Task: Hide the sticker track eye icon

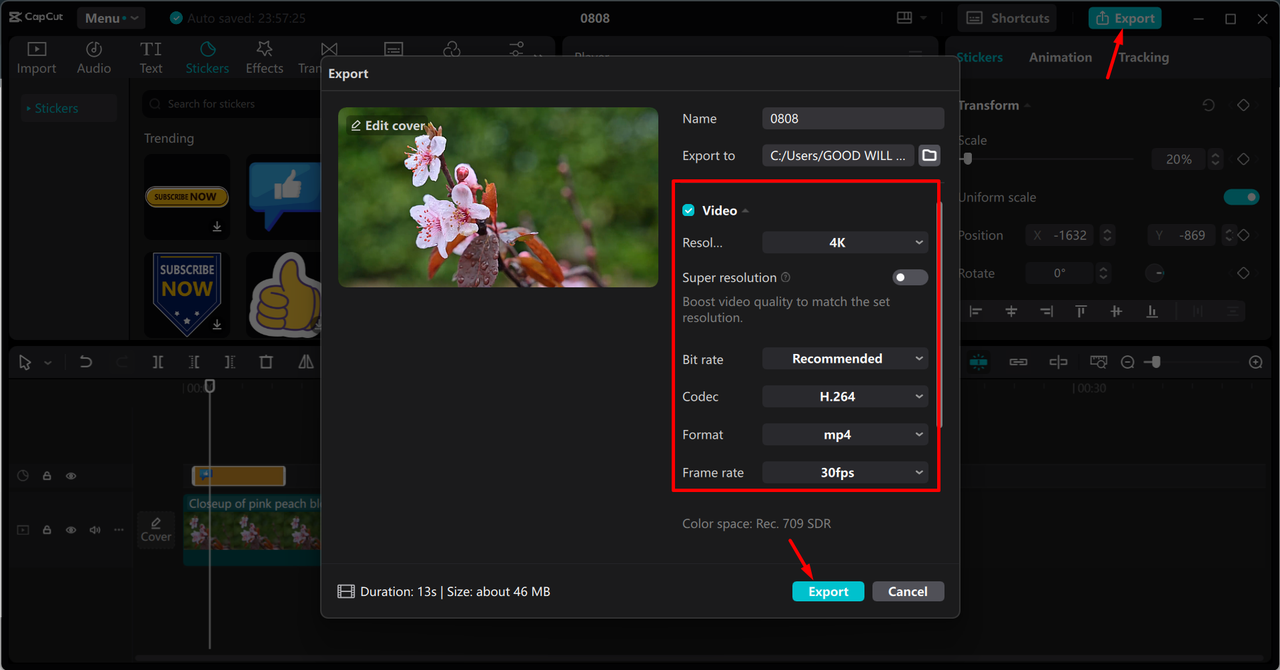Action: point(71,476)
